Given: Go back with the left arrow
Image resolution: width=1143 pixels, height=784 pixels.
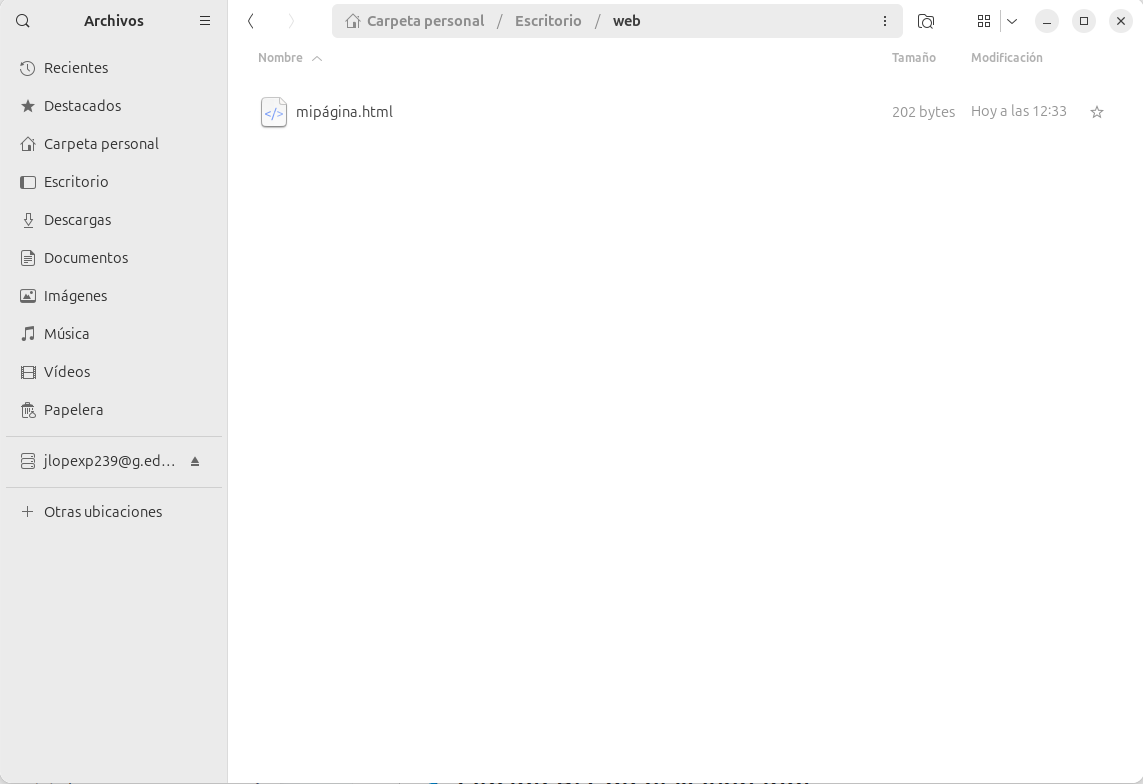Looking at the screenshot, I should coord(251,21).
